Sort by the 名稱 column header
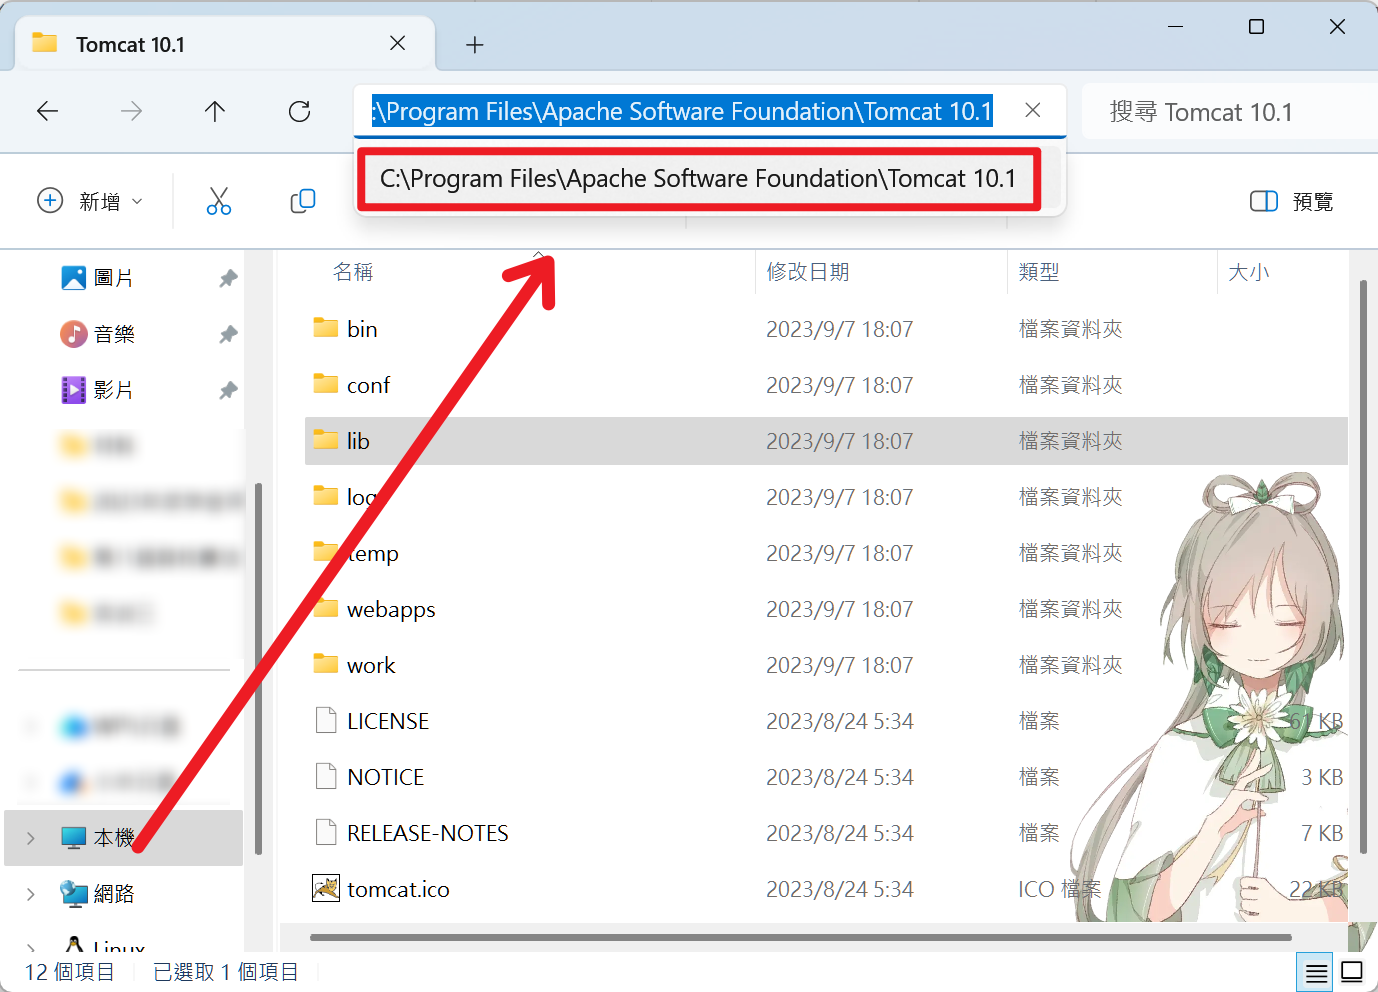This screenshot has width=1378, height=992. click(x=352, y=272)
